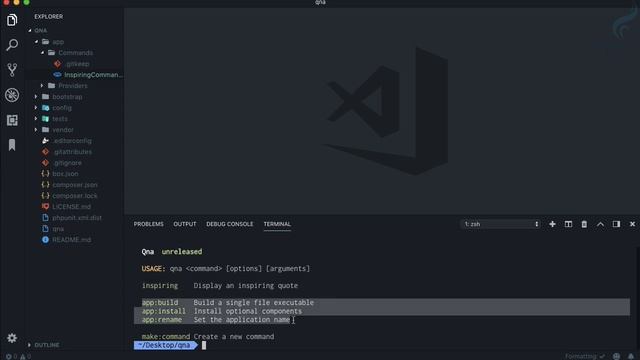Collapse the QNA root folder
This screenshot has width=640, height=360.
tap(30, 31)
